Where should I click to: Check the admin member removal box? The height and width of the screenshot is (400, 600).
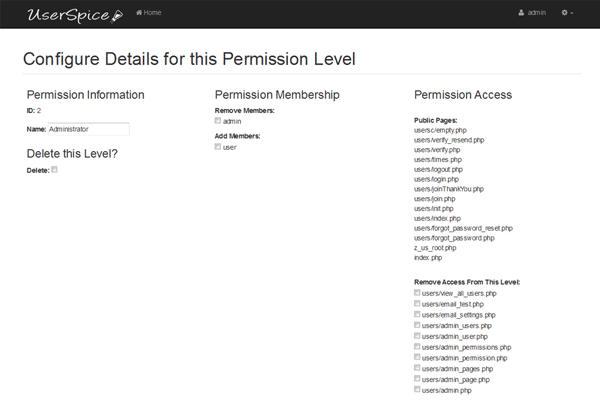218,120
